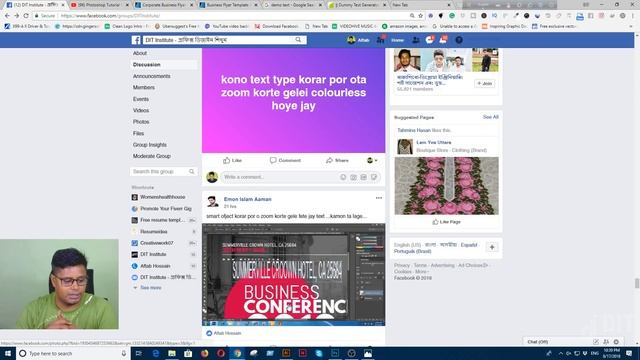Open Members in group sidebar

click(x=144, y=87)
